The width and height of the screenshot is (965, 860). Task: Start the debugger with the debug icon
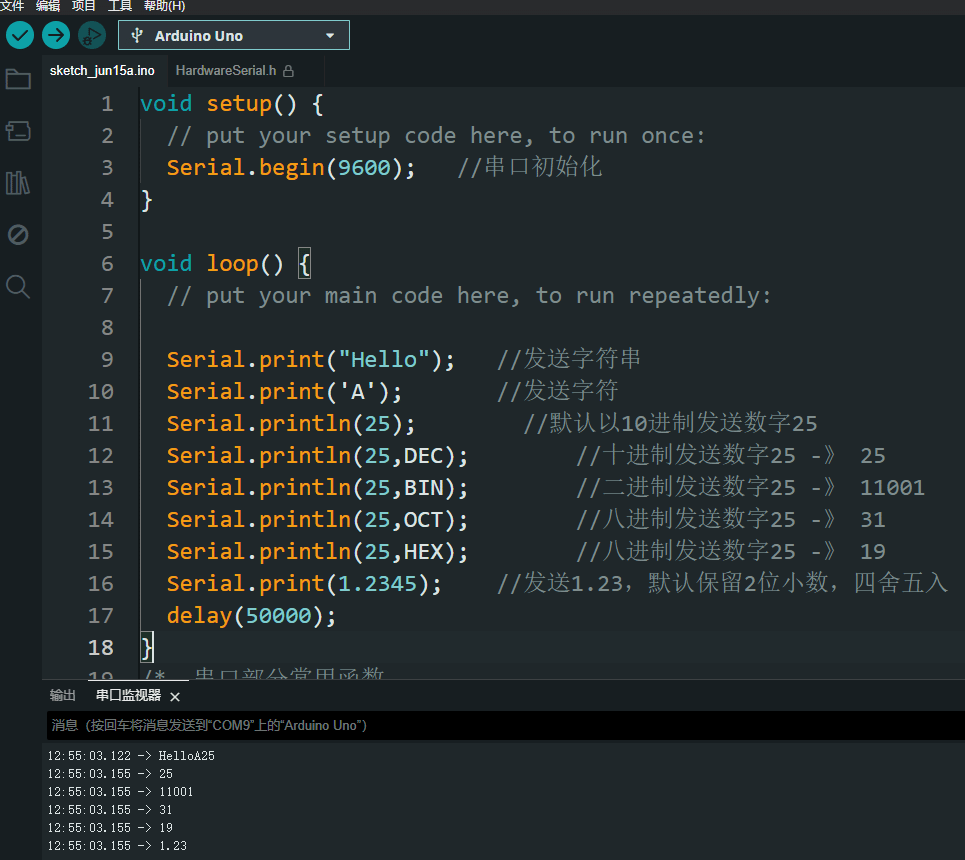[91, 36]
